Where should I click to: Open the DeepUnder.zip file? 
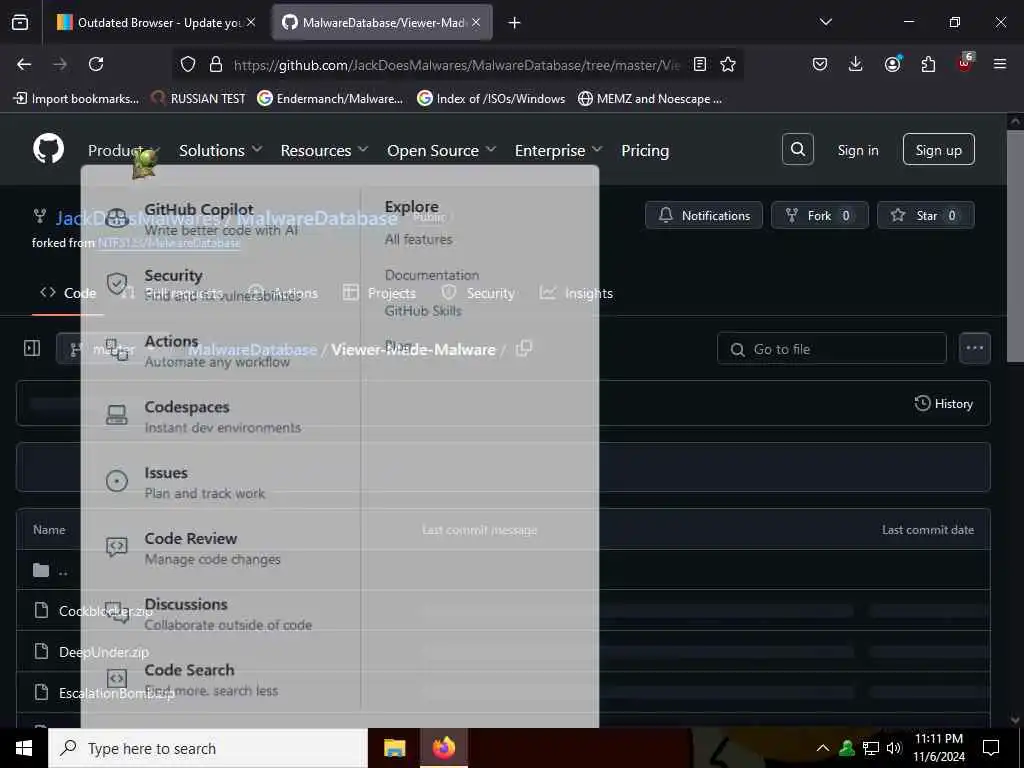[x=104, y=652]
